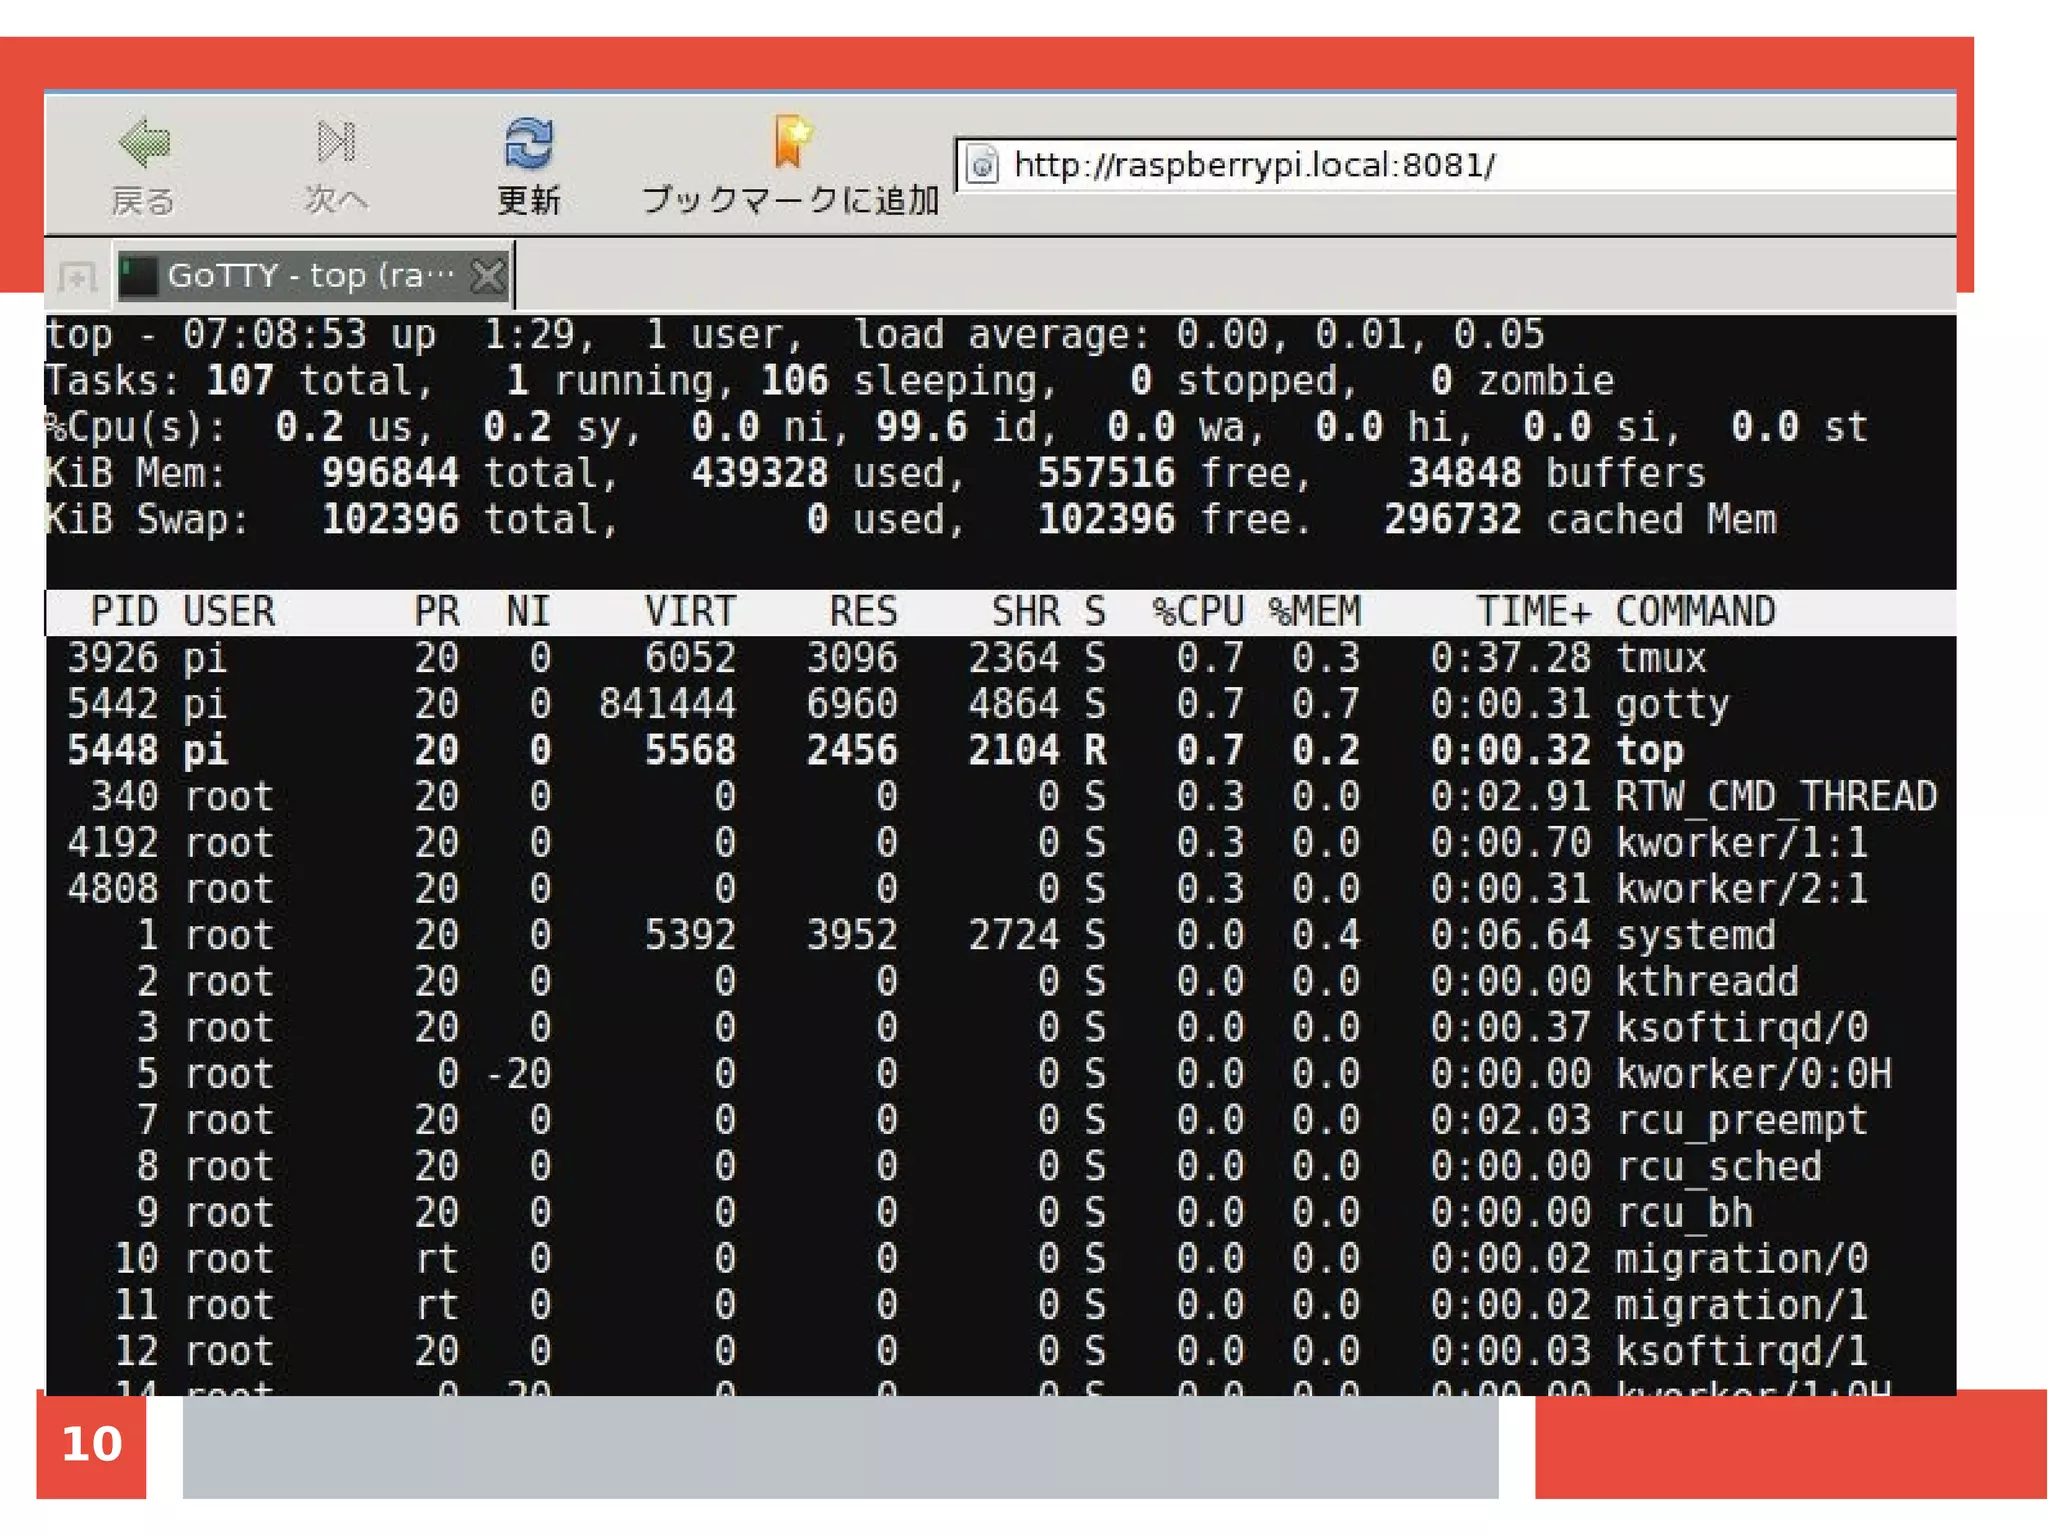Click the COMMAND column header
Image resolution: width=2048 pixels, height=1535 pixels.
[x=1695, y=611]
